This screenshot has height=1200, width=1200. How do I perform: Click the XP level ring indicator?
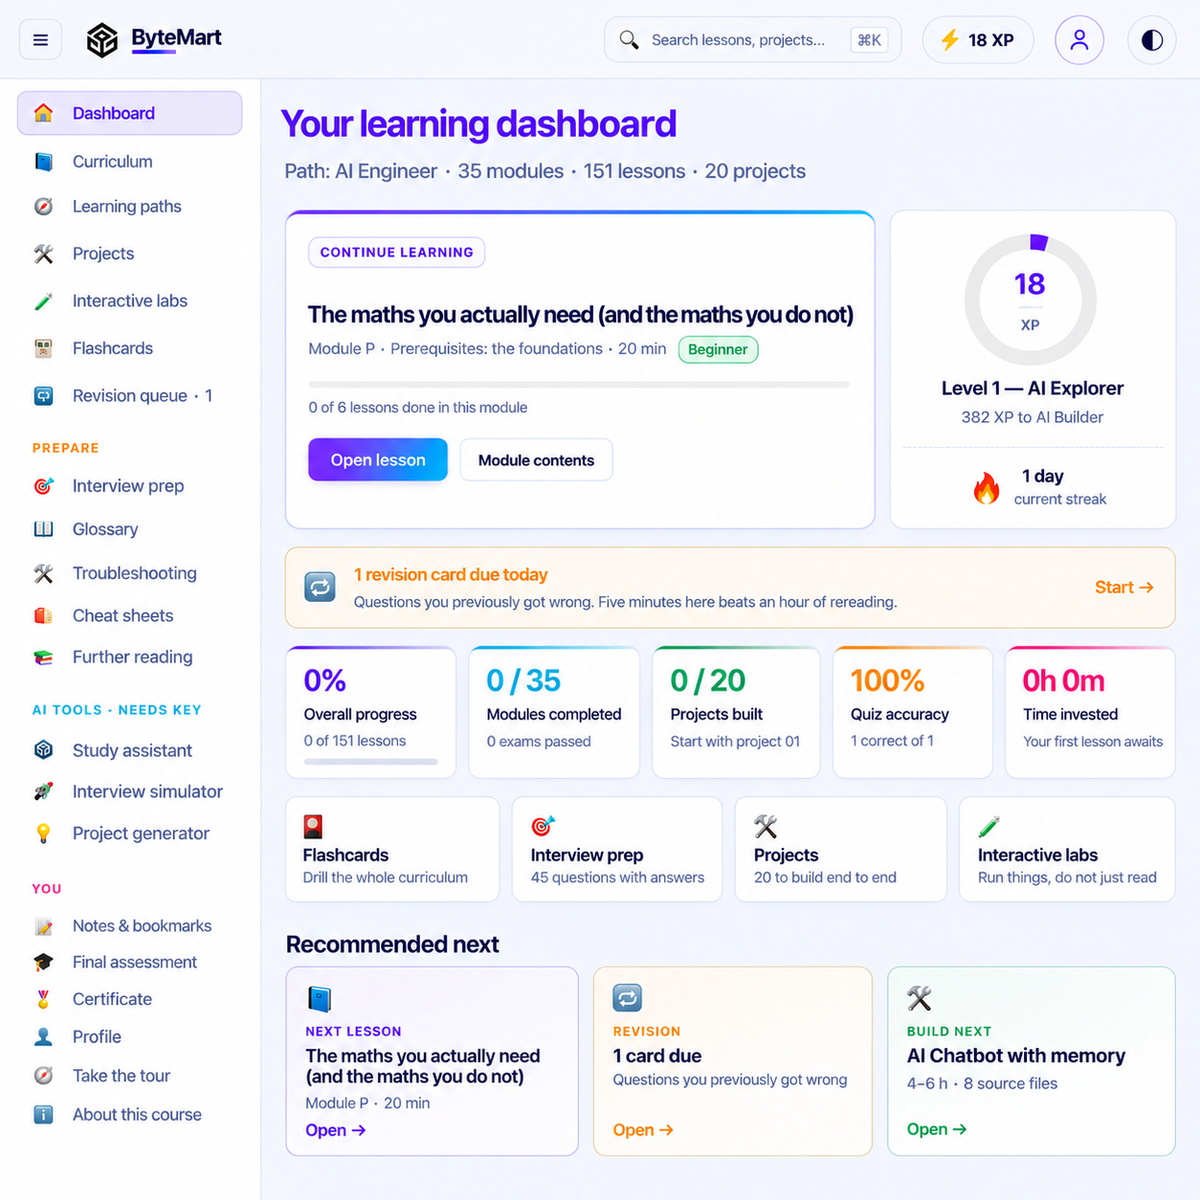coord(1030,300)
